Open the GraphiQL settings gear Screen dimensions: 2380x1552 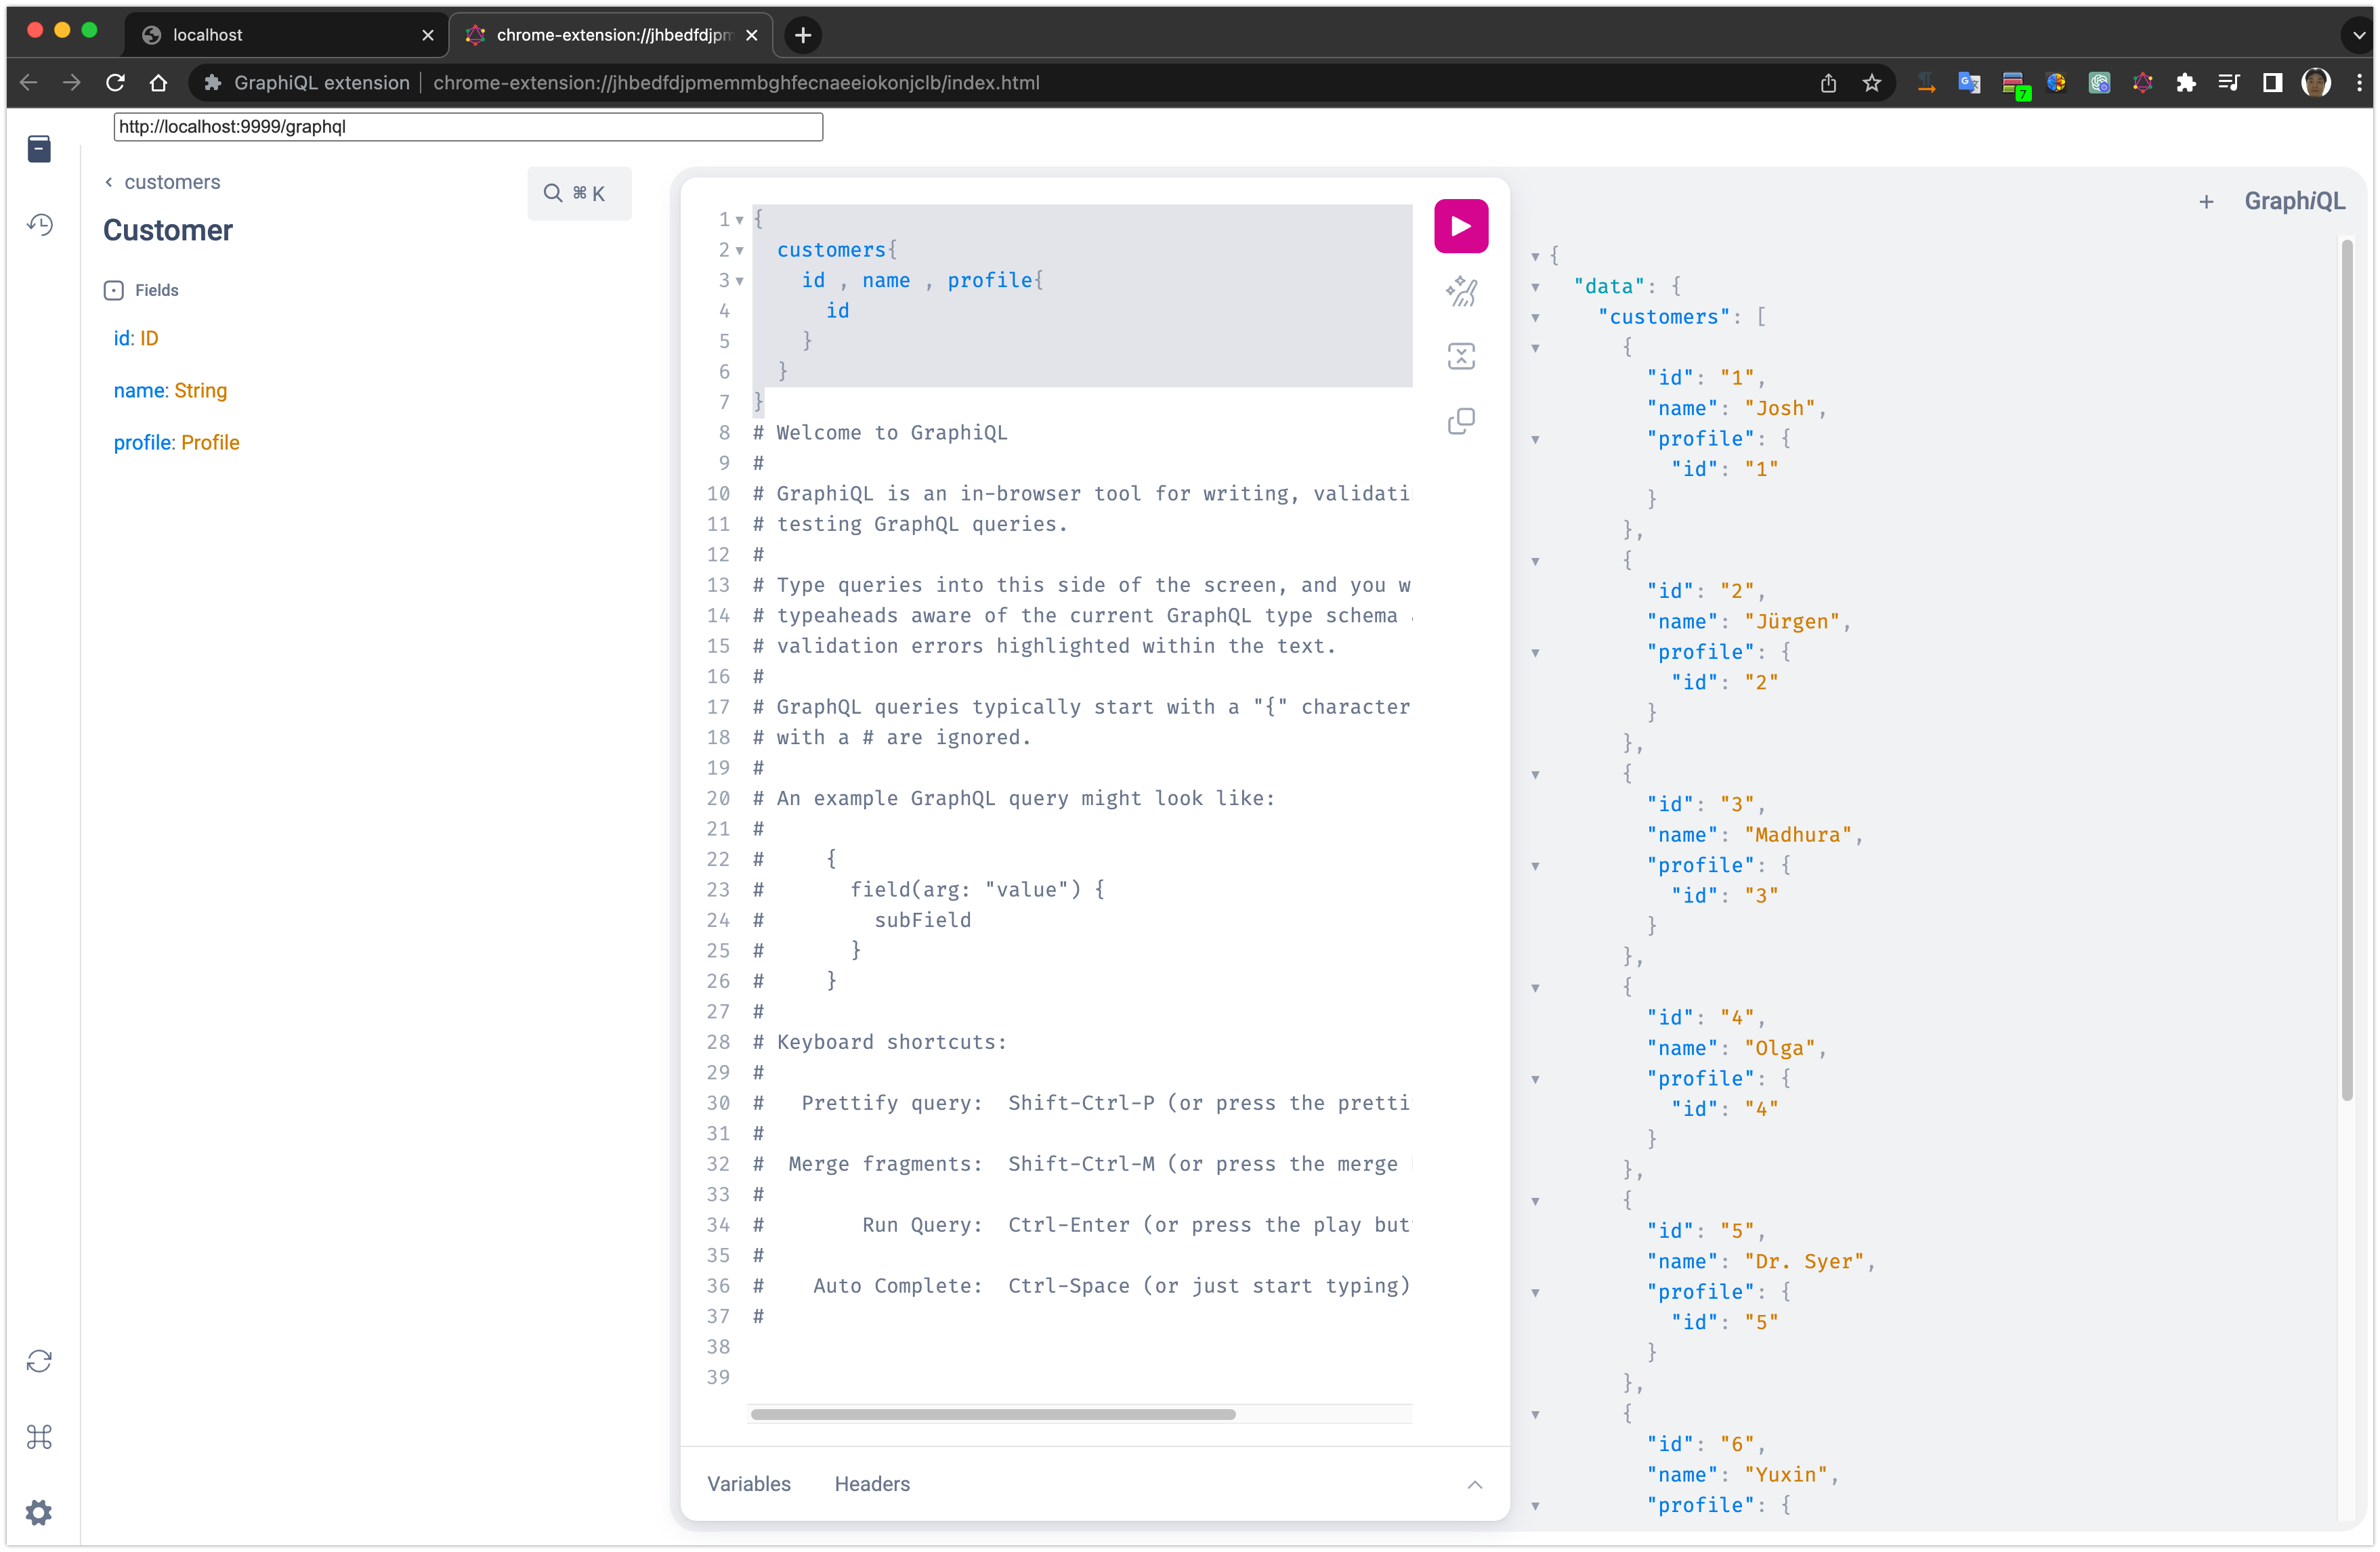click(39, 1512)
